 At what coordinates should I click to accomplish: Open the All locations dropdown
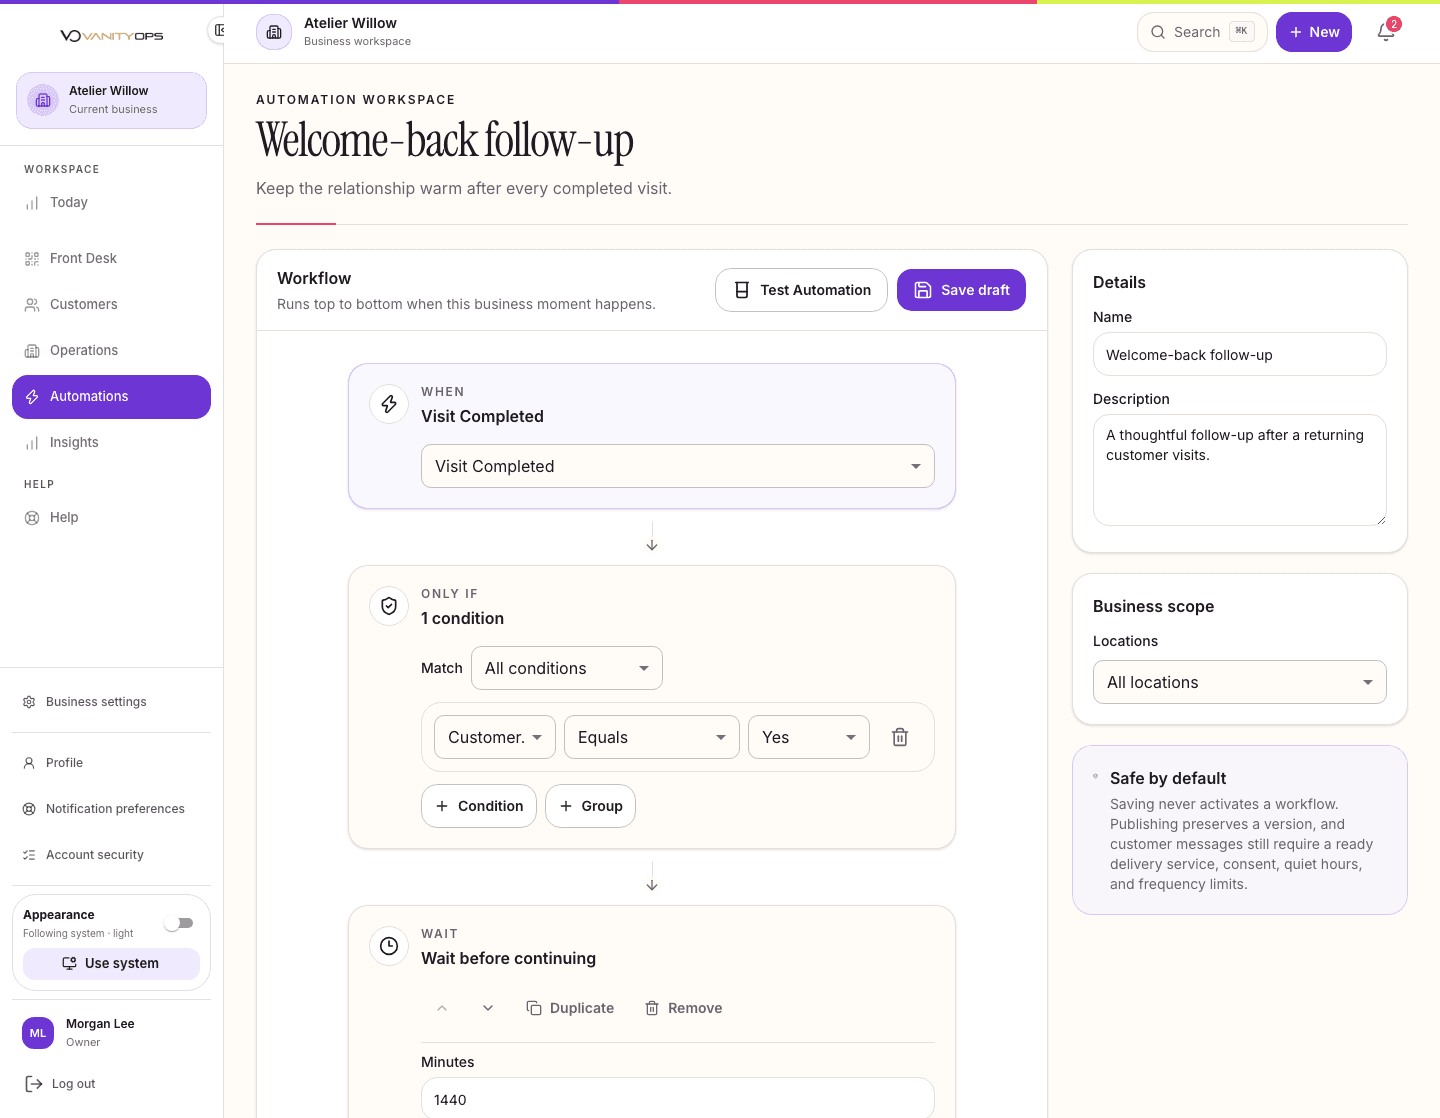click(1240, 682)
